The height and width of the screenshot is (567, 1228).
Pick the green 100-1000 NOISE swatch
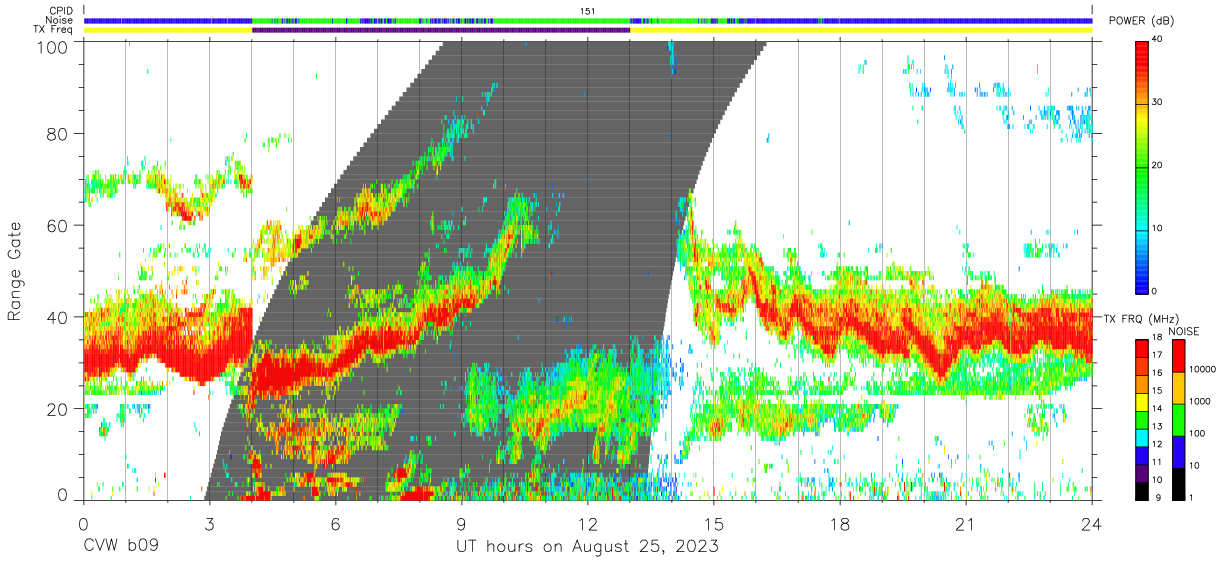point(1177,419)
